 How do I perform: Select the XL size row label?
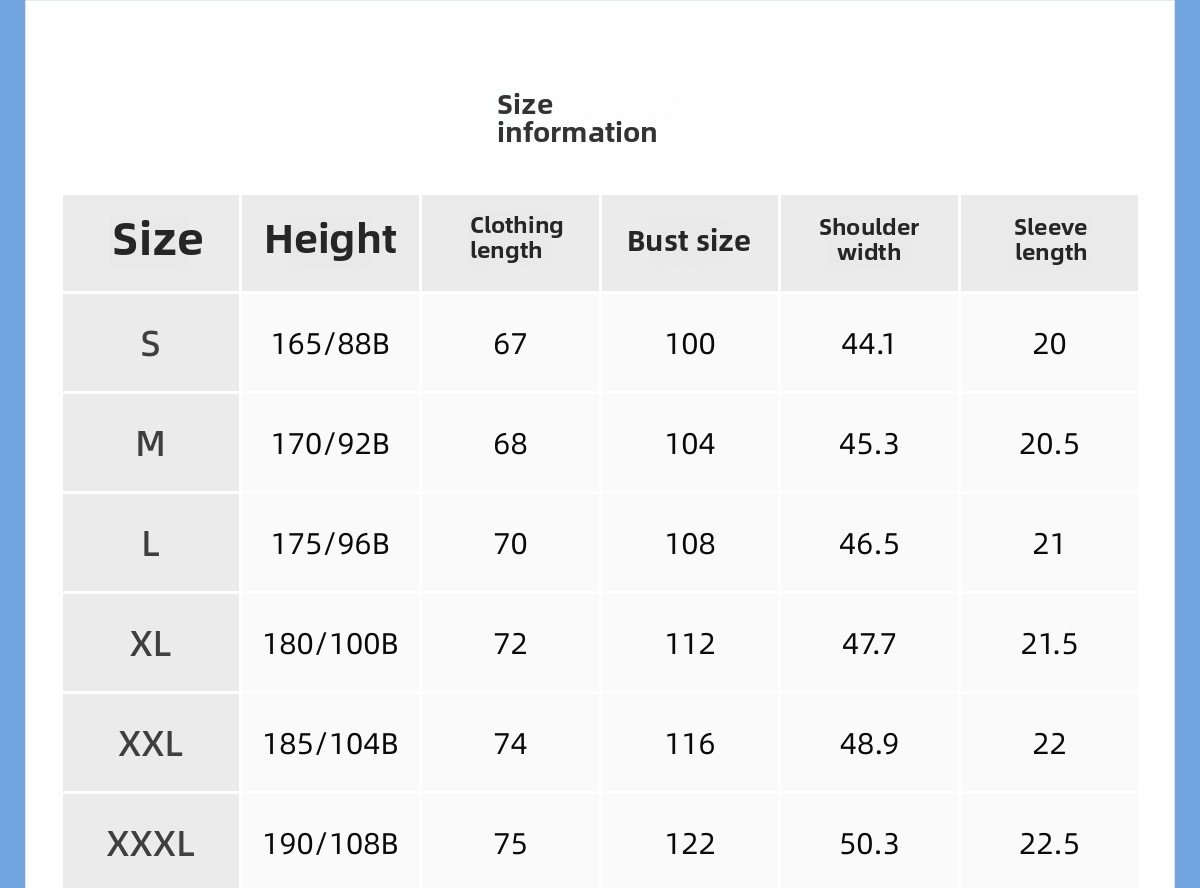tap(150, 644)
